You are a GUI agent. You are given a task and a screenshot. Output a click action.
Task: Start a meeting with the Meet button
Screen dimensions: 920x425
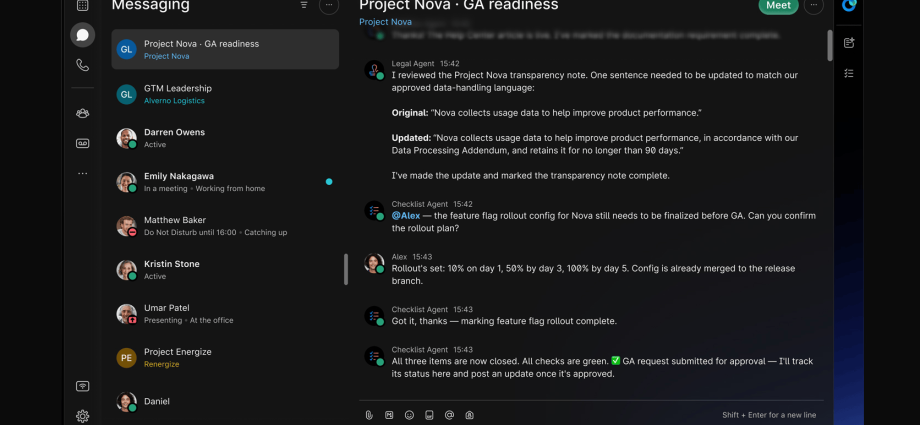coord(778,5)
